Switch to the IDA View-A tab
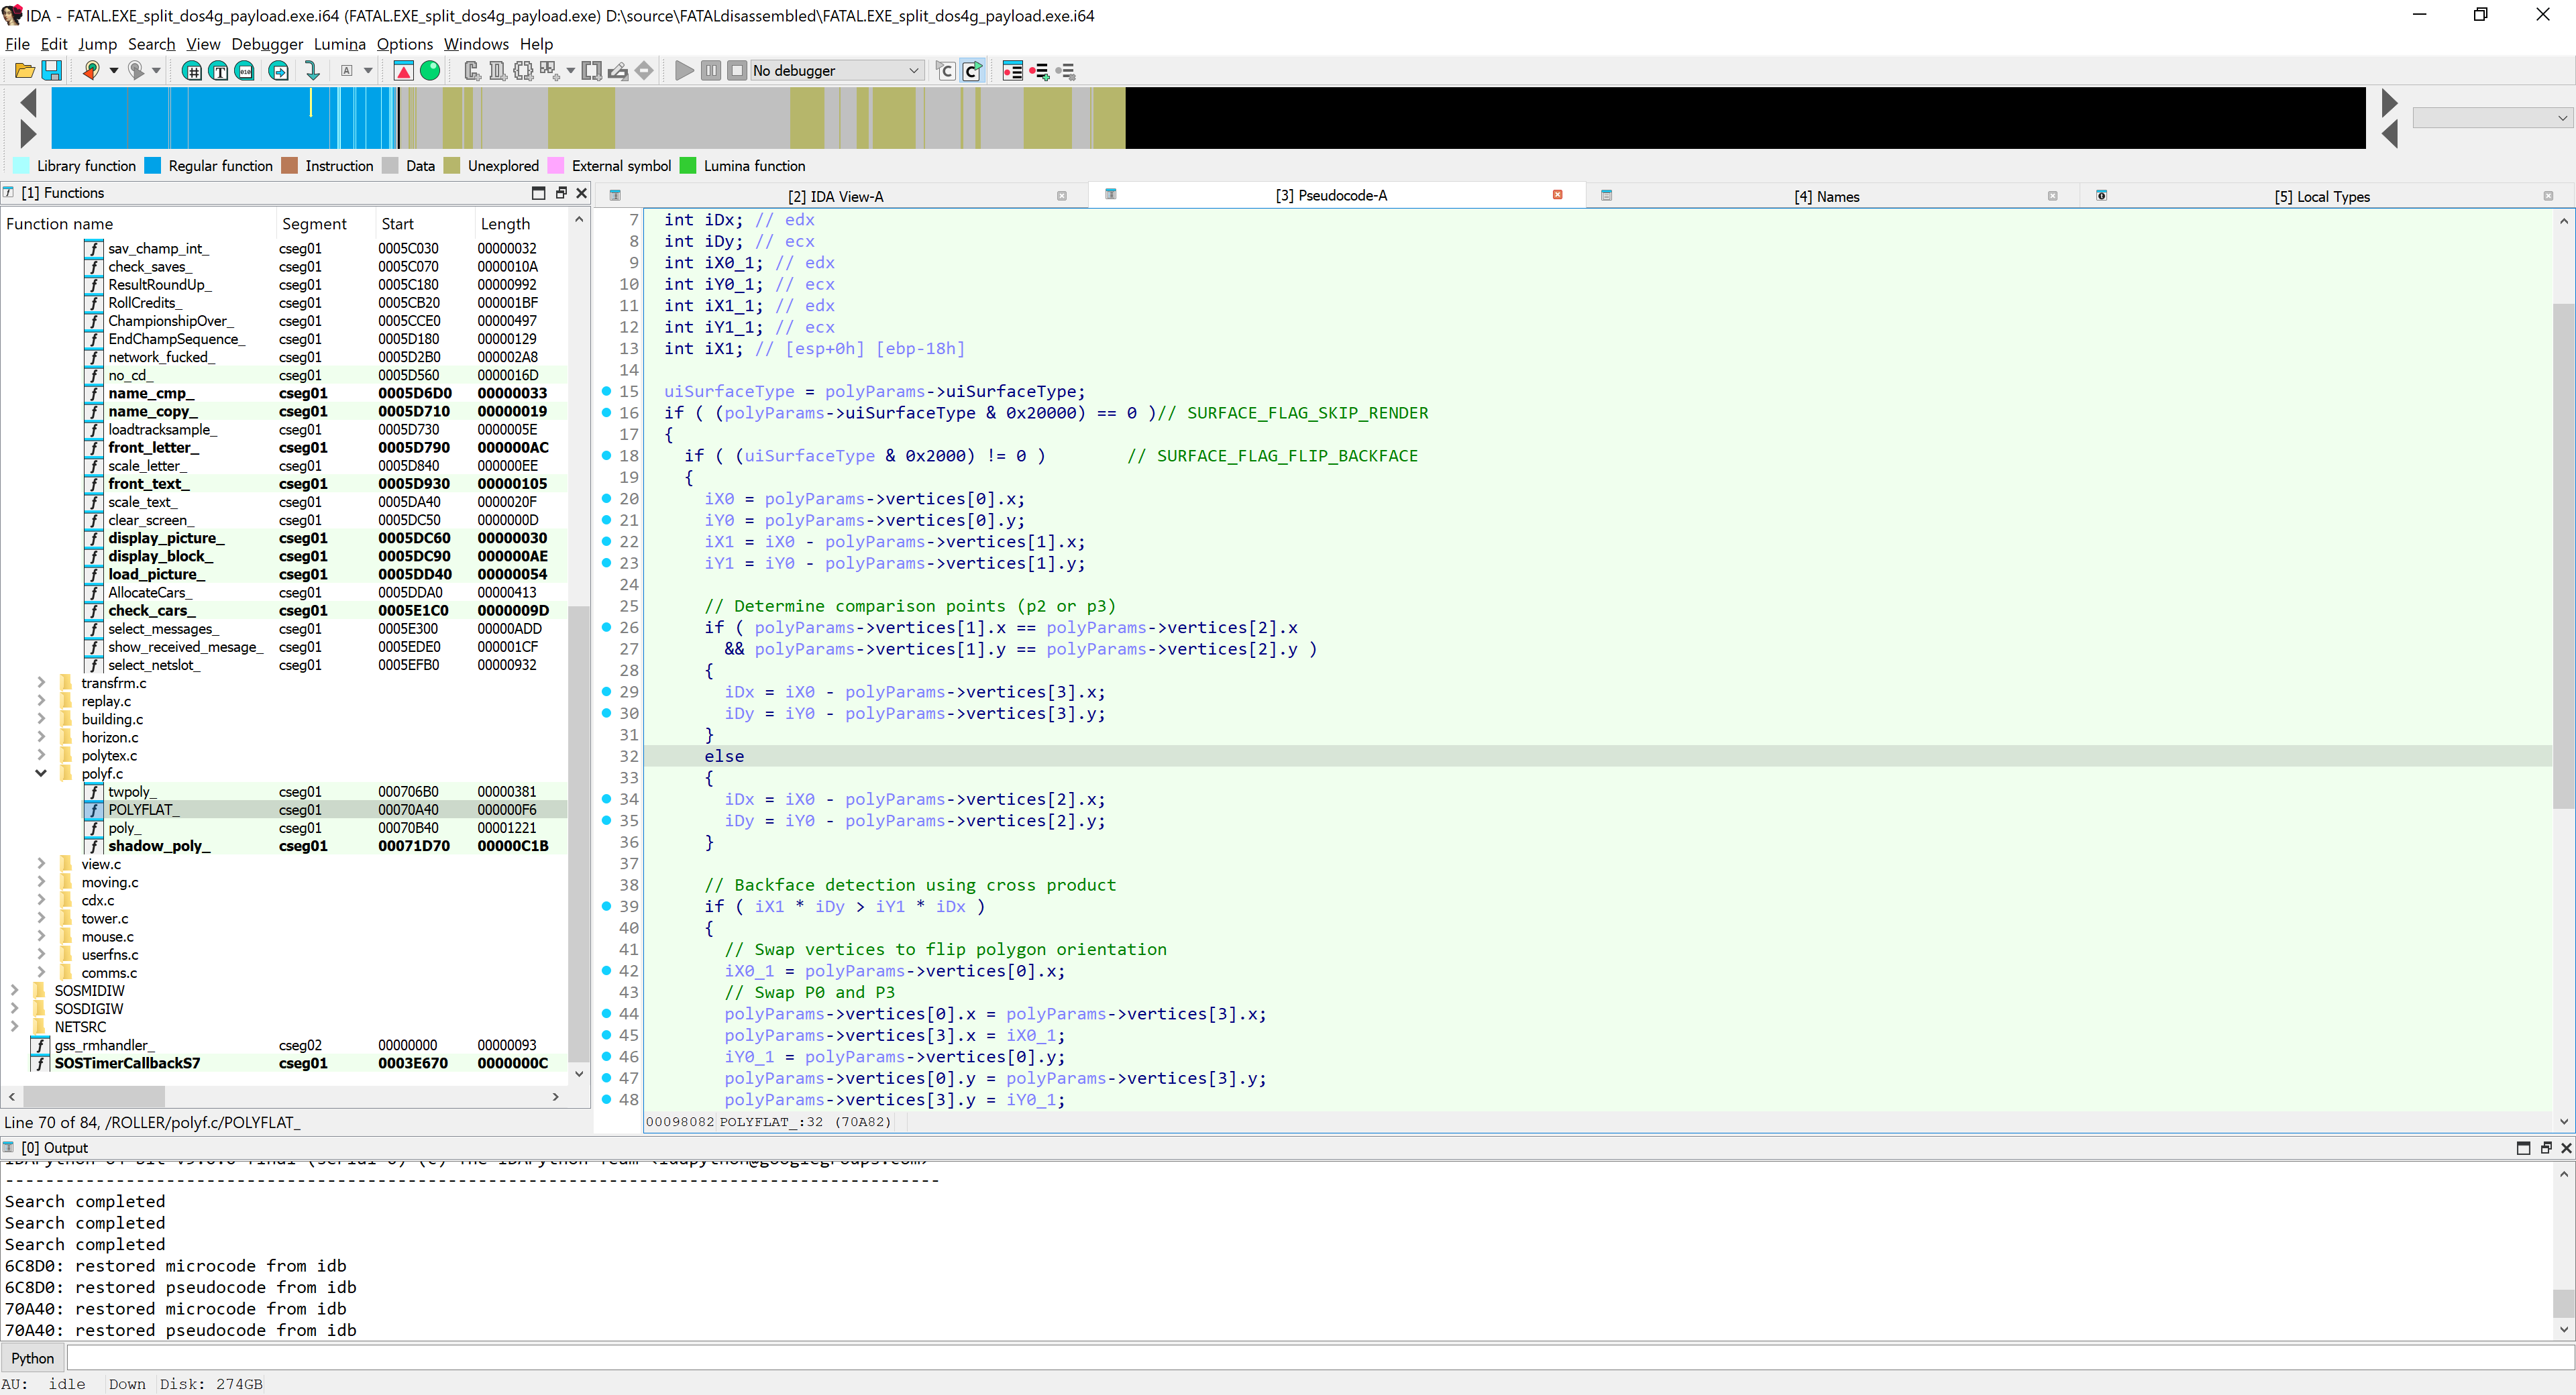This screenshot has height=1395, width=2576. click(x=835, y=196)
